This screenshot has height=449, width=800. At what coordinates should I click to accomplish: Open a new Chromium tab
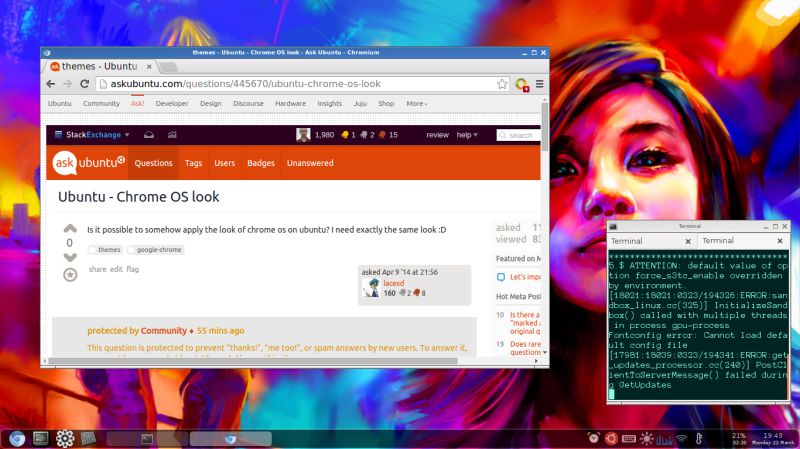(x=168, y=67)
